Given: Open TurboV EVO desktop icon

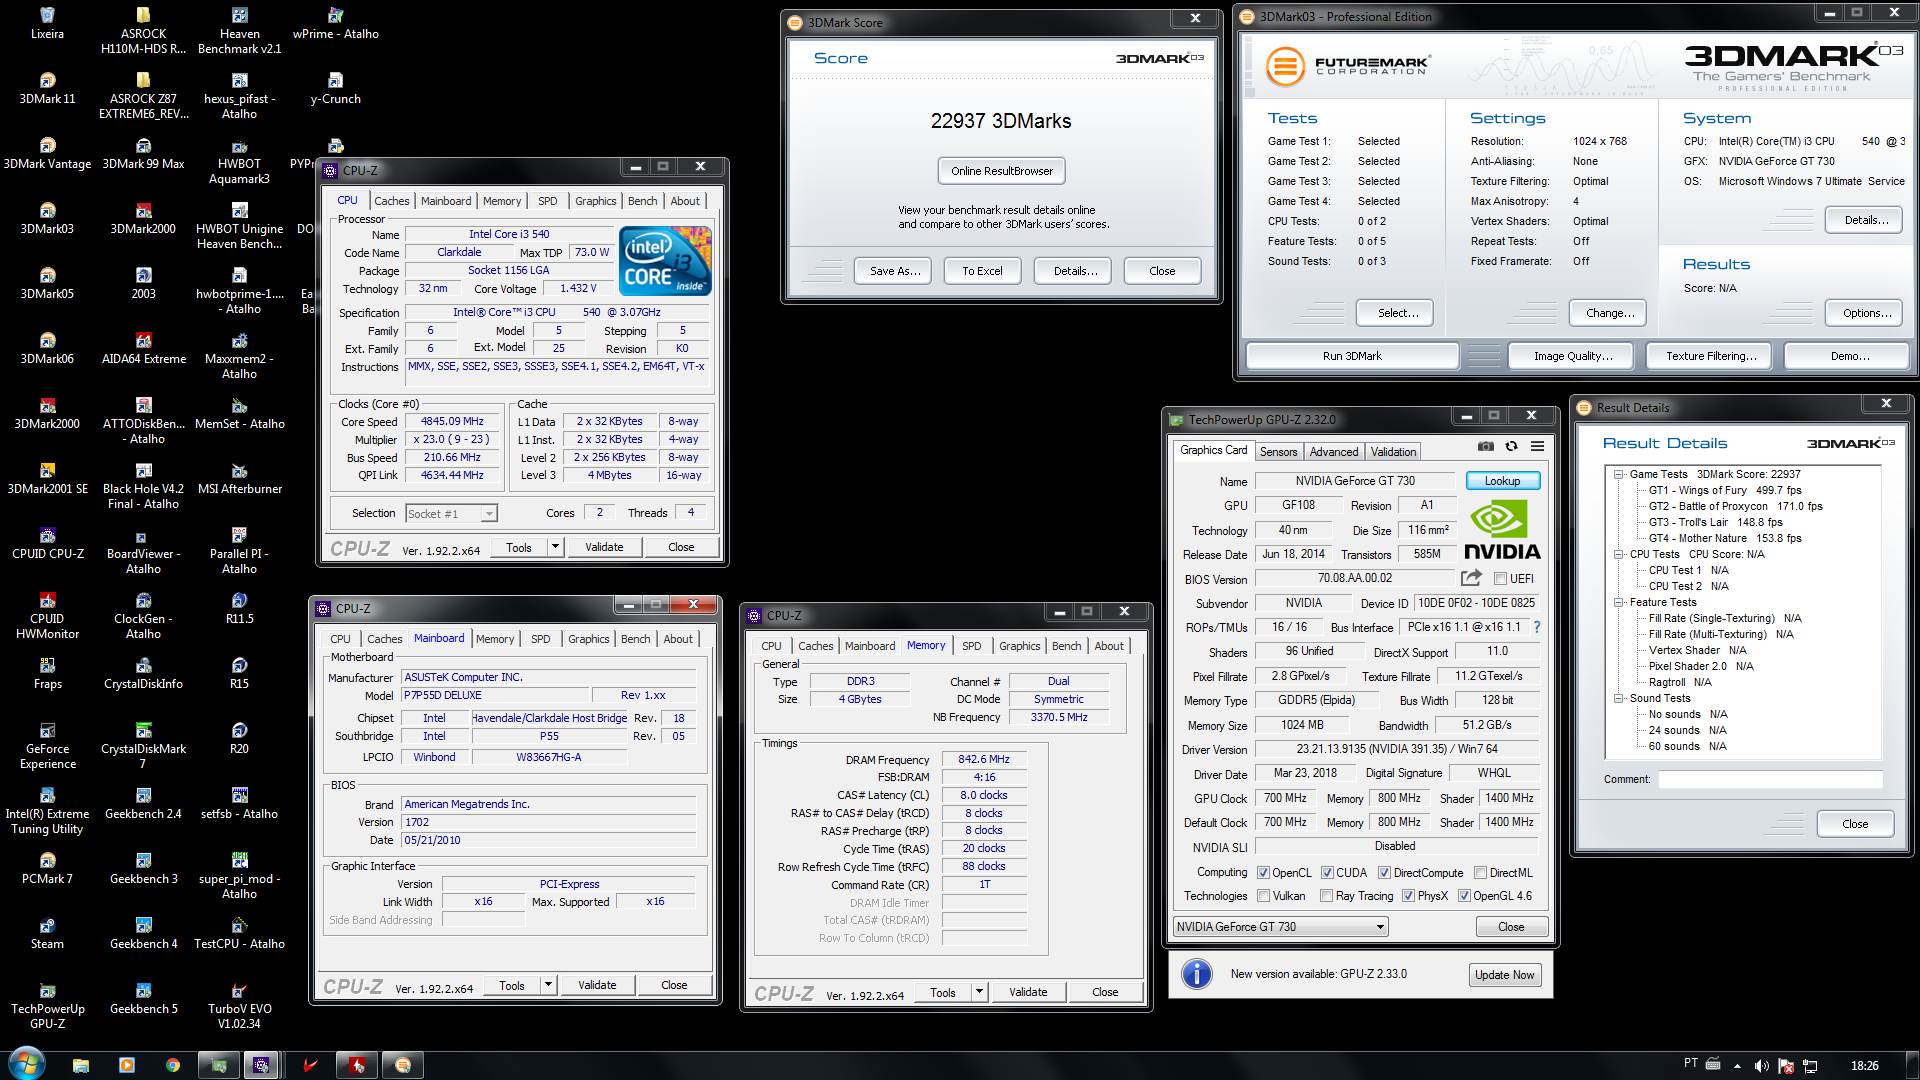Looking at the screenshot, I should (x=239, y=1006).
